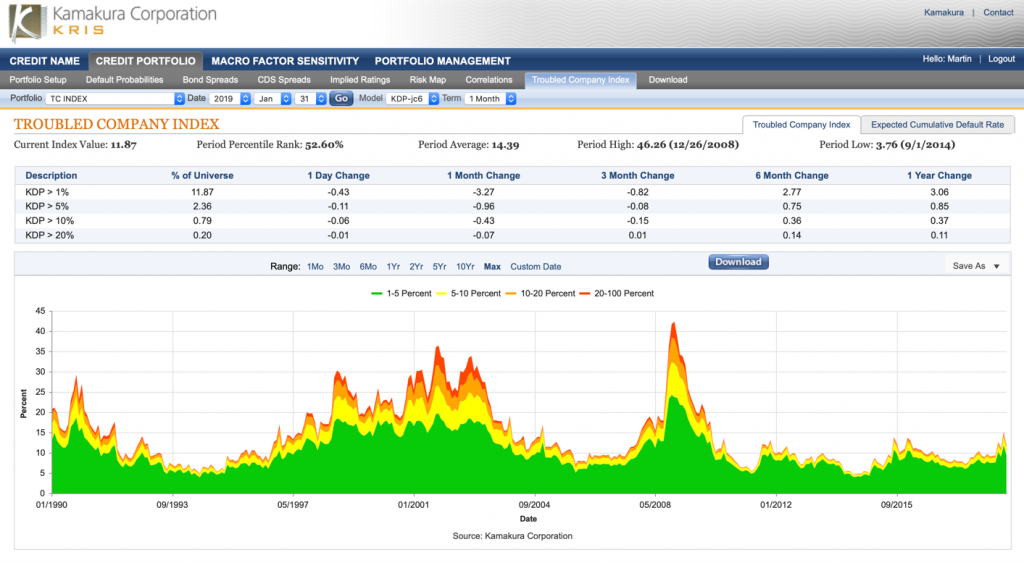The width and height of the screenshot is (1024, 563).
Task: Go to the CDS Spreads page
Action: (x=283, y=80)
